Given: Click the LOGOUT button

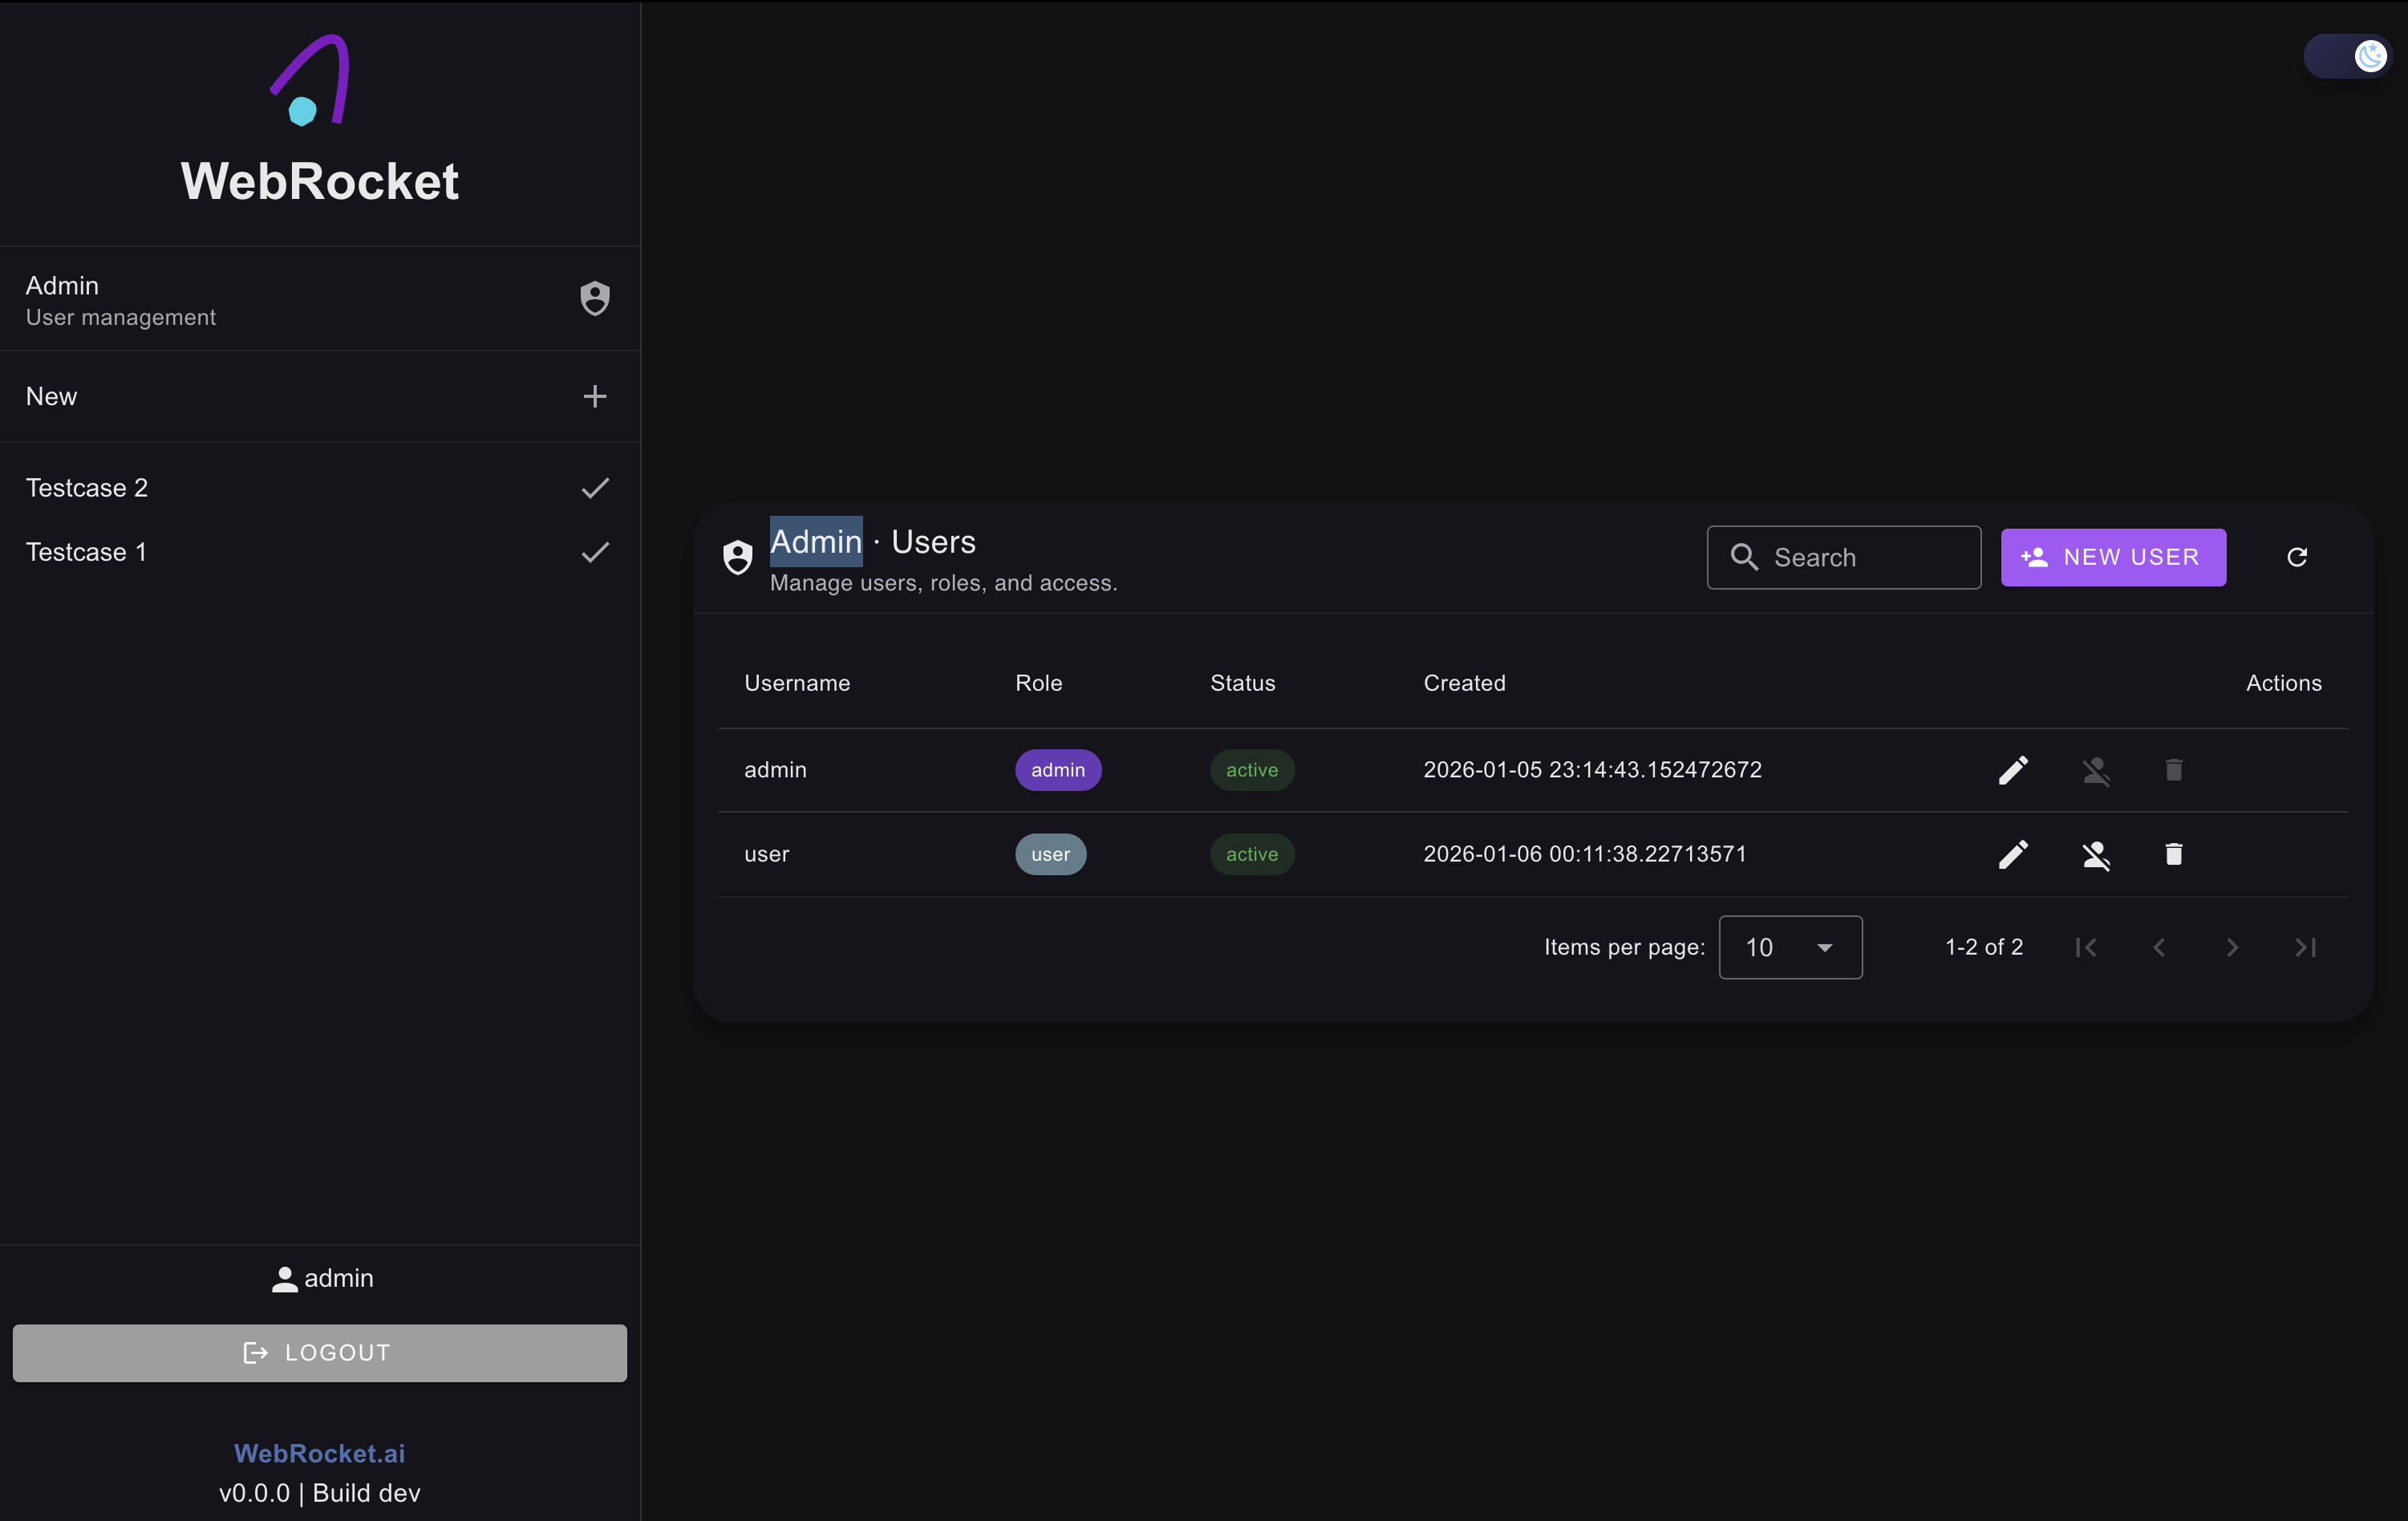Looking at the screenshot, I should [319, 1353].
